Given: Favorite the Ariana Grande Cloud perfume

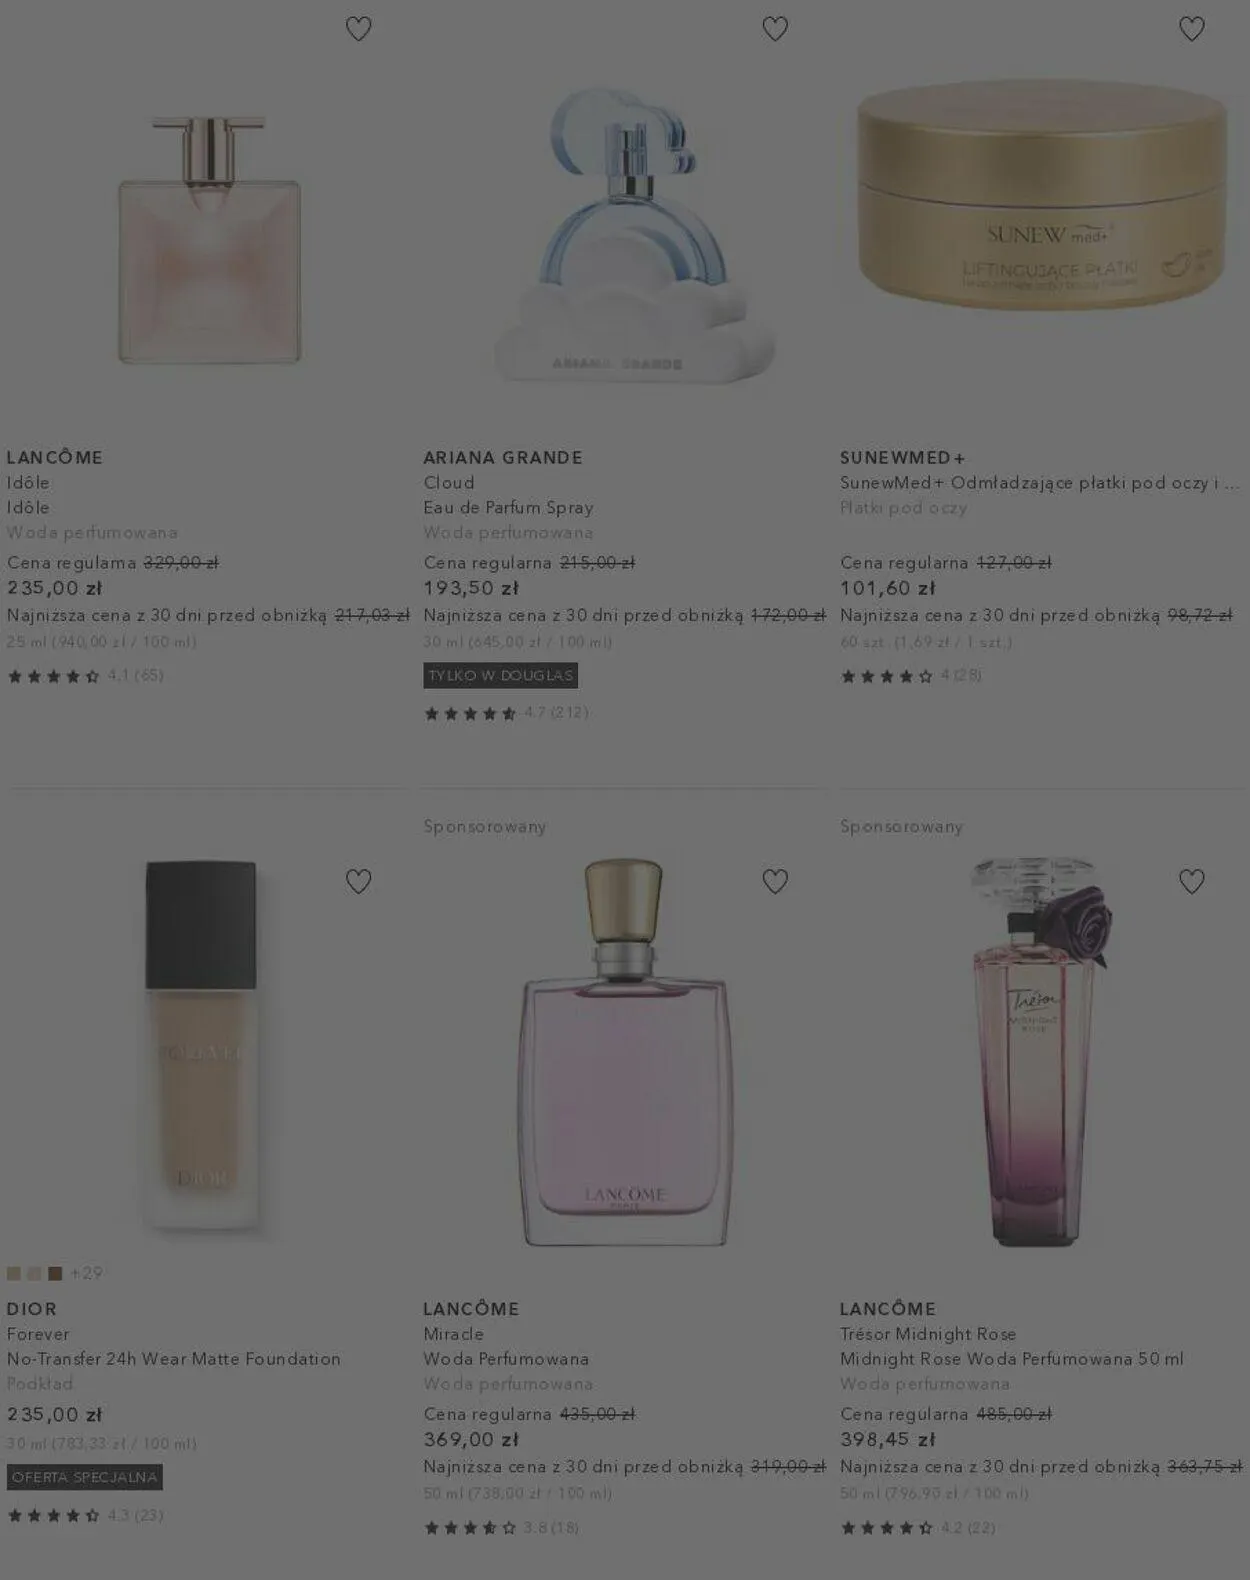Looking at the screenshot, I should coord(775,29).
